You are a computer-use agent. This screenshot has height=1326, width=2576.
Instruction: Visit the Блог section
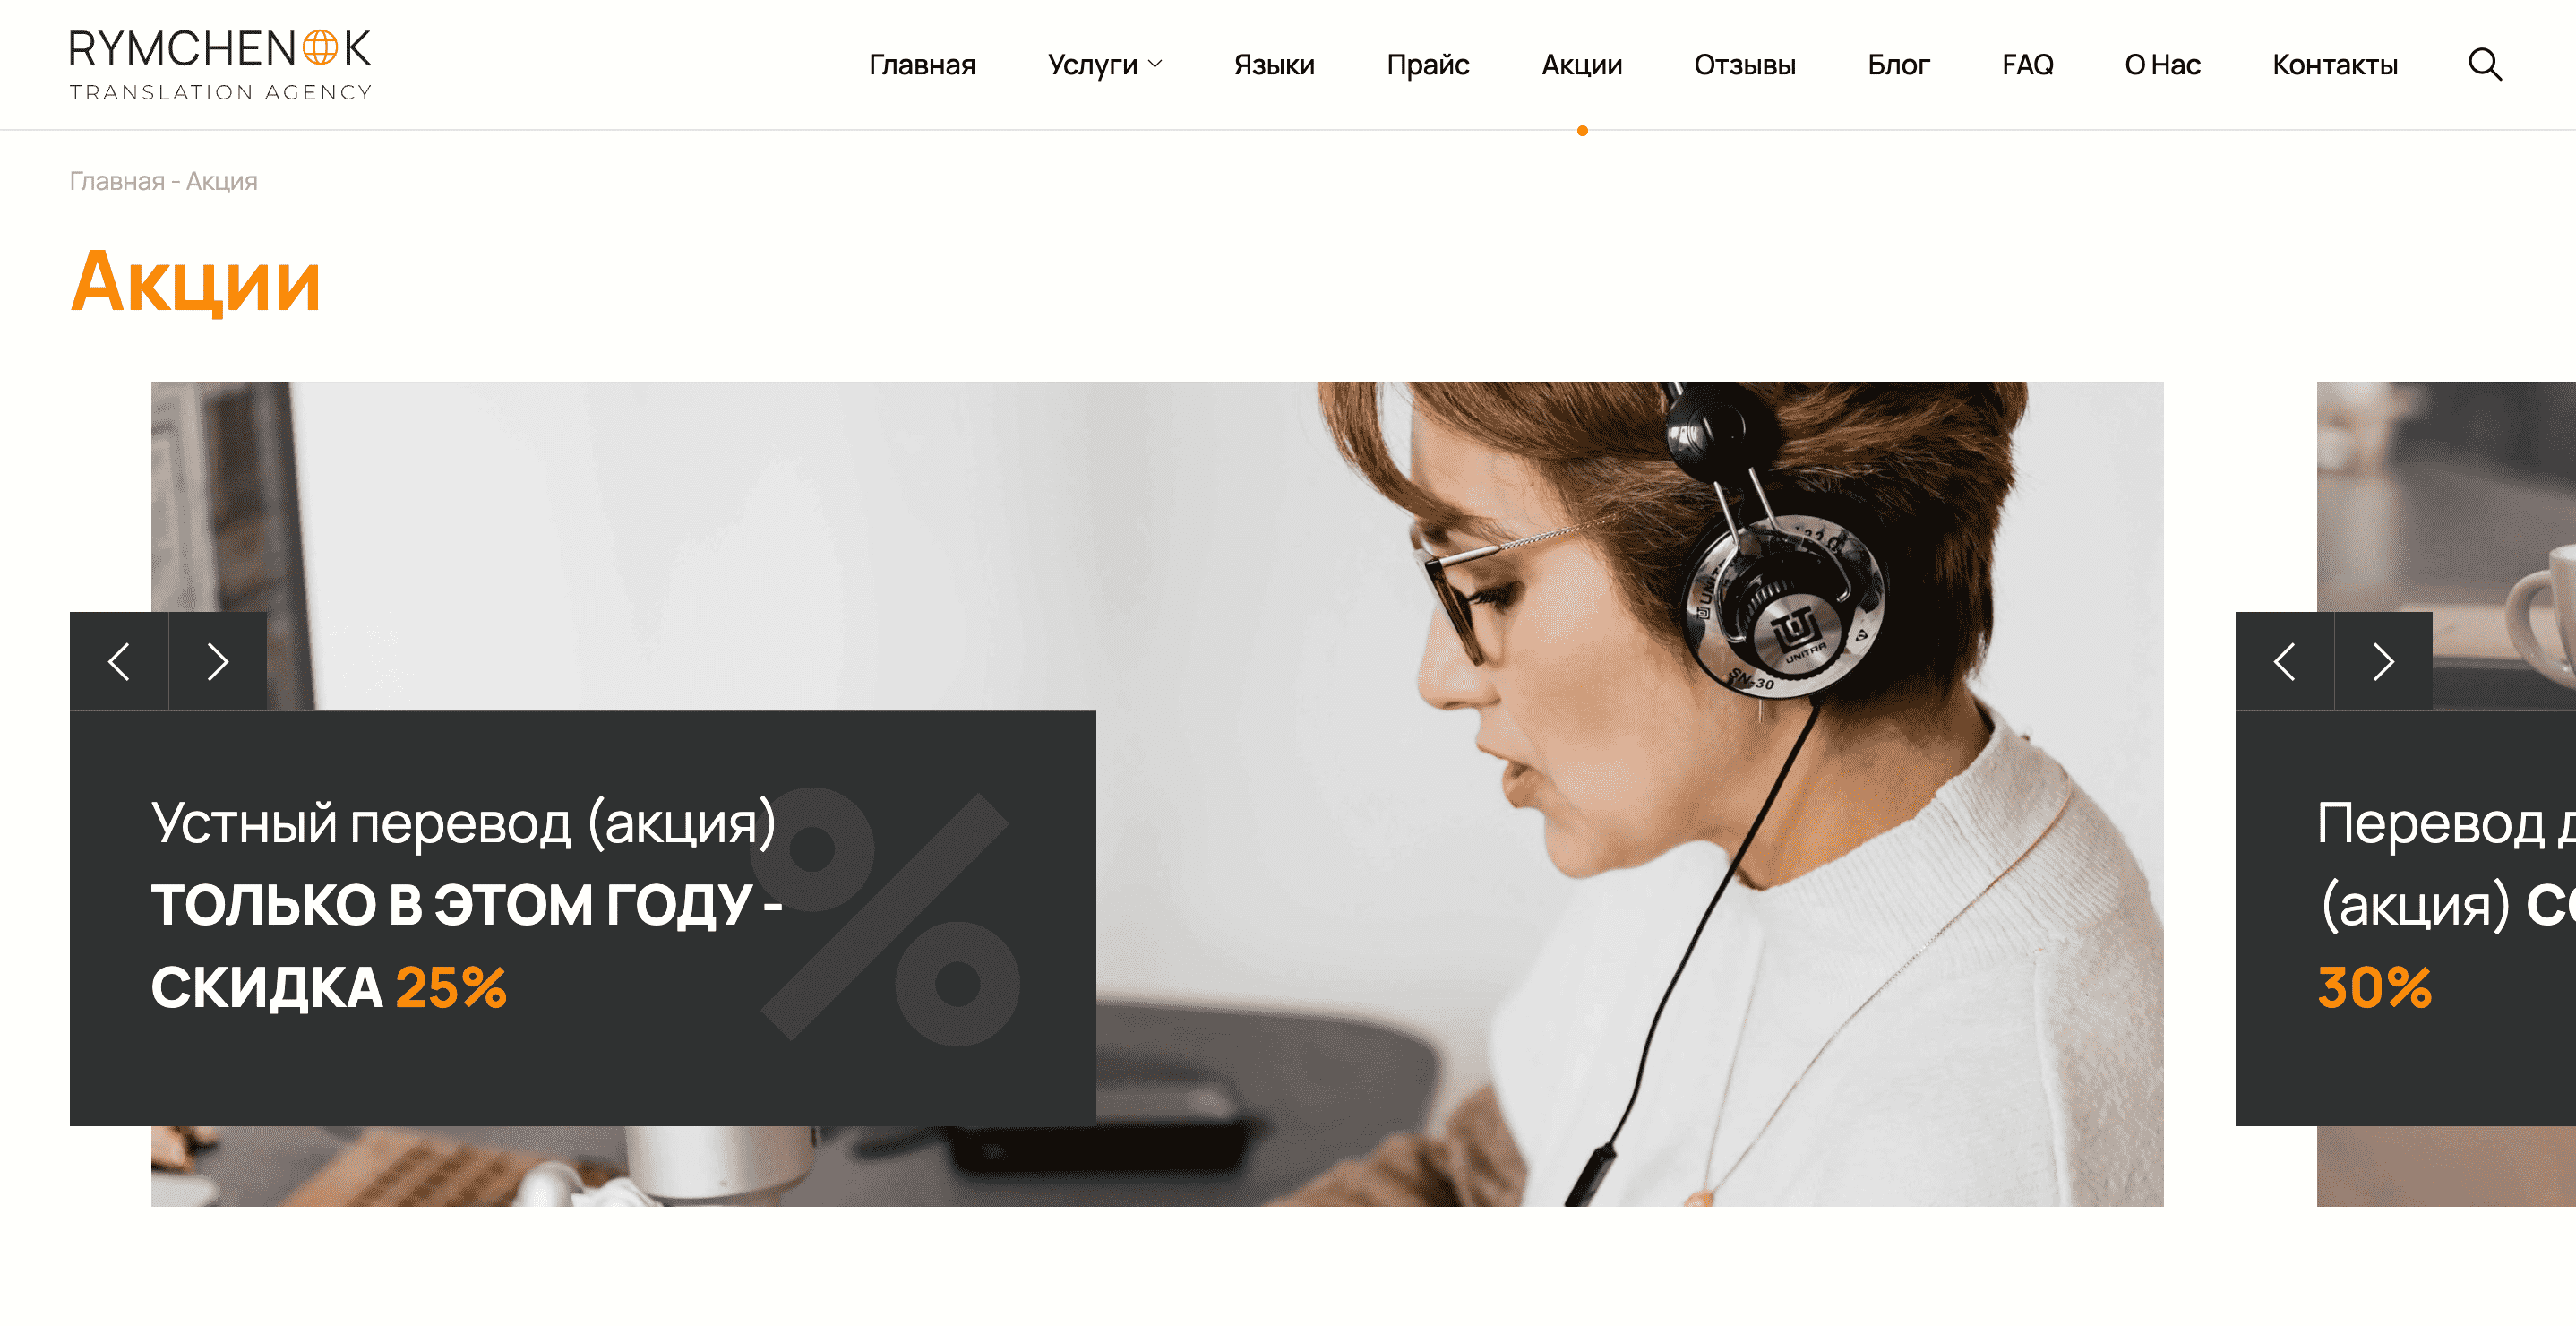pyautogui.click(x=1899, y=65)
